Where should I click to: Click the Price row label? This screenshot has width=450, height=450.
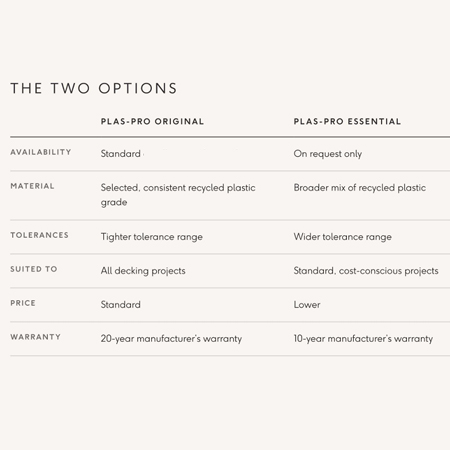23,303
